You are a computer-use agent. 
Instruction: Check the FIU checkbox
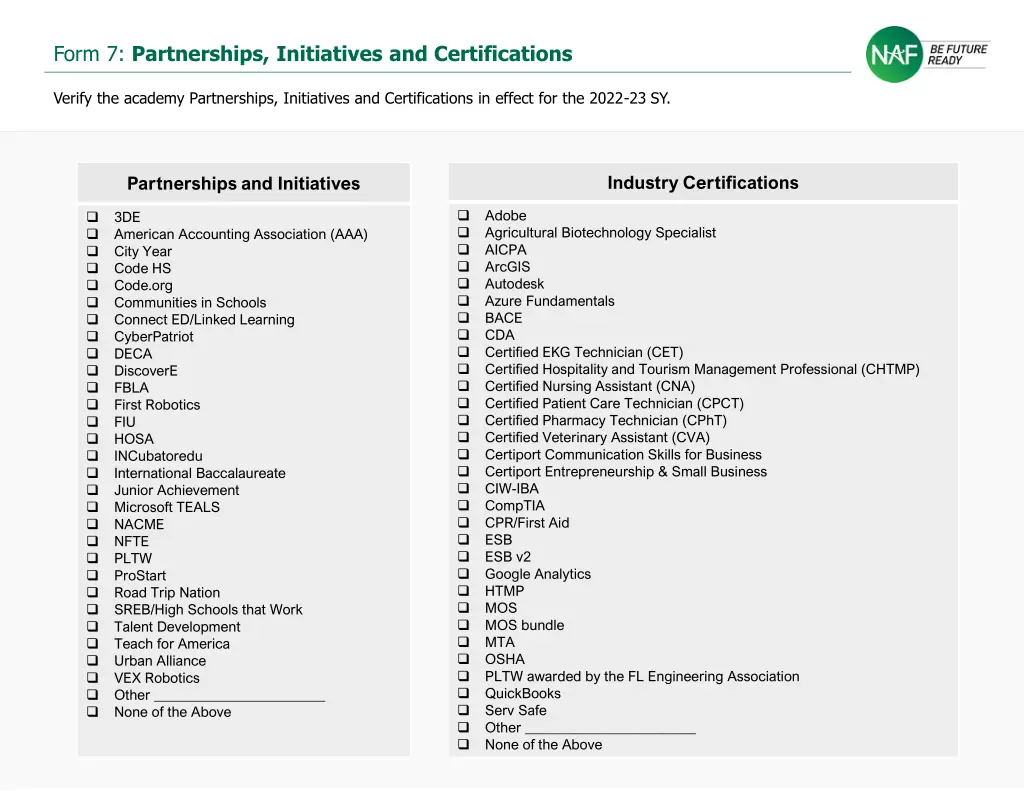[93, 421]
